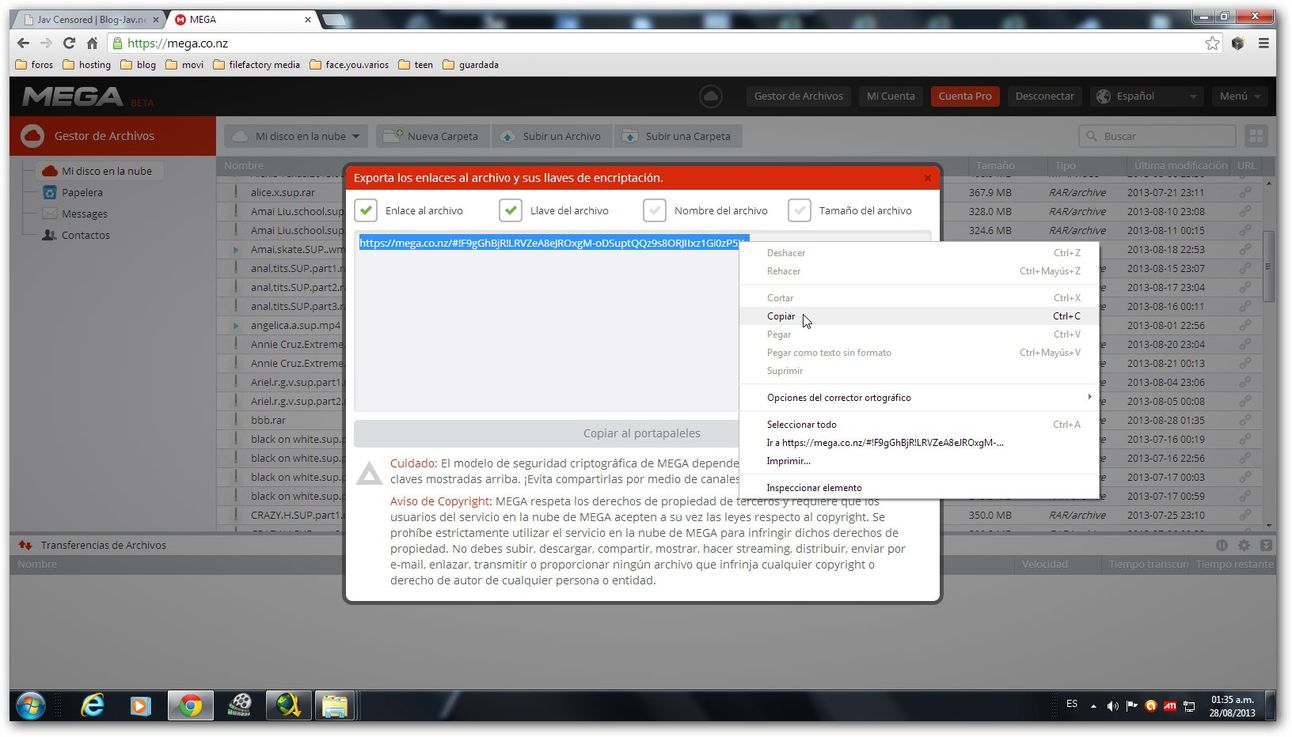The image size is (1292, 737).
Task: Click Copiar al portapapeles button
Action: (642, 434)
